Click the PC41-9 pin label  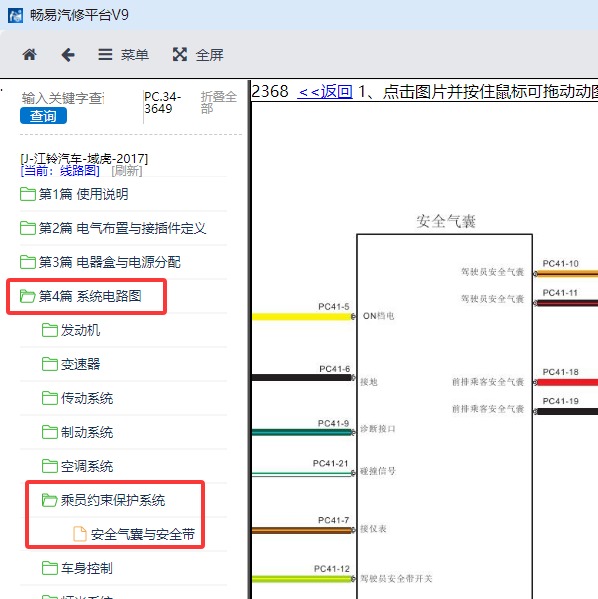333,424
